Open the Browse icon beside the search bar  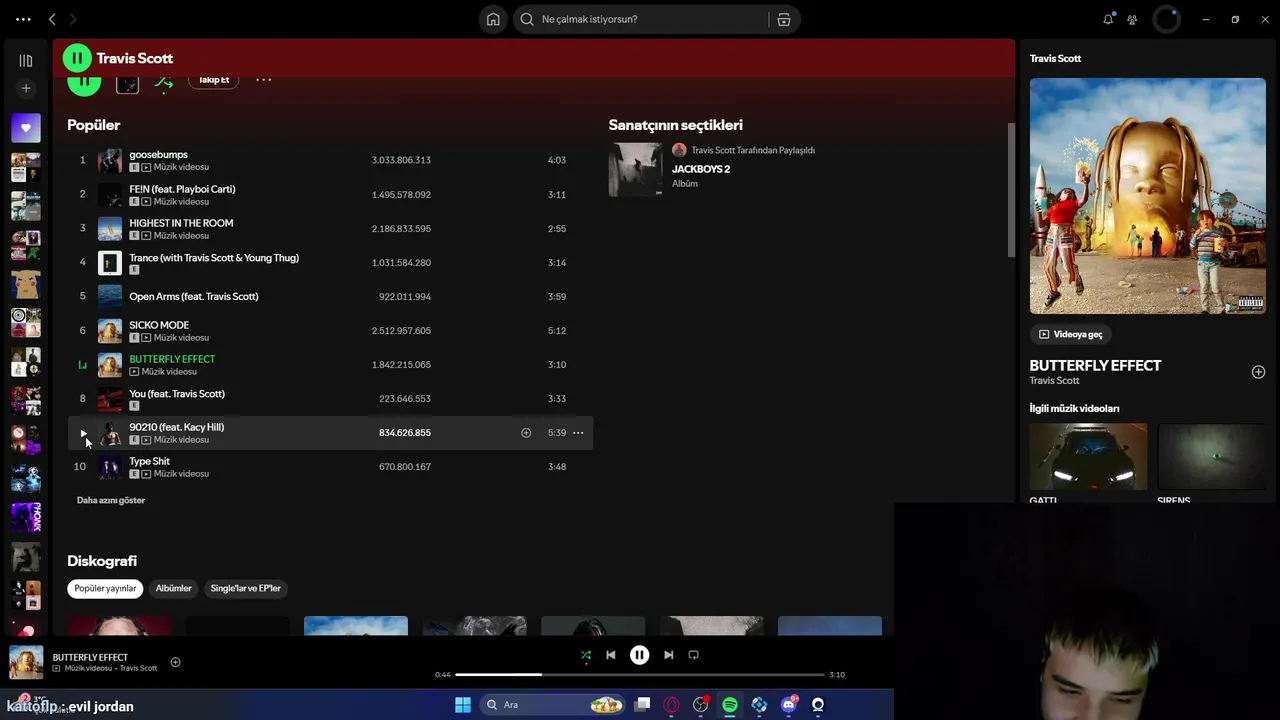click(784, 19)
